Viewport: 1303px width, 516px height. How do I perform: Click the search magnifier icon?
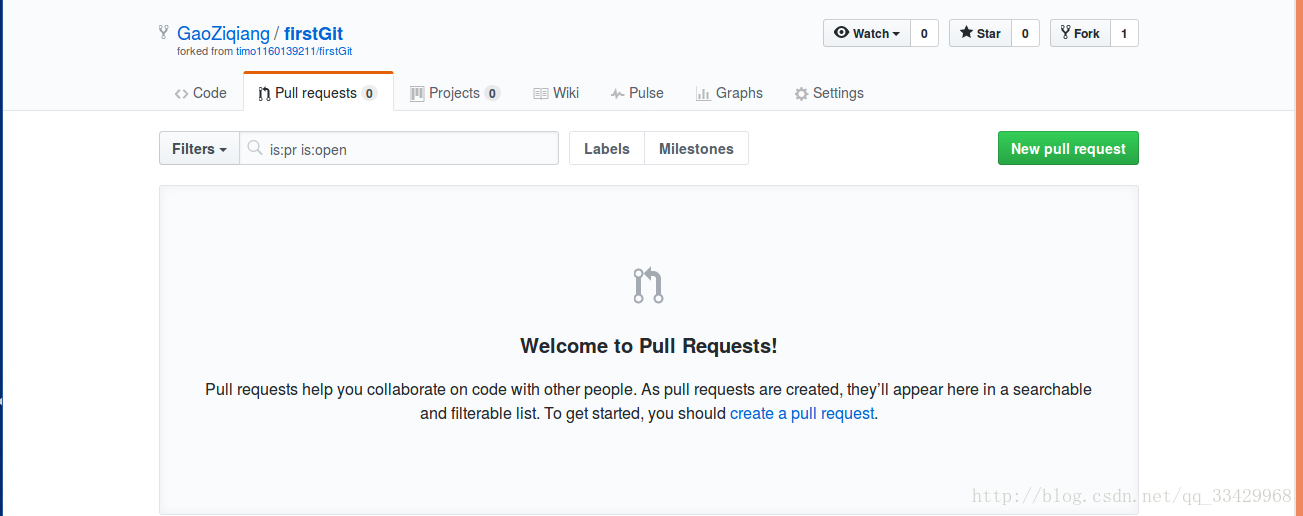pyautogui.click(x=255, y=148)
